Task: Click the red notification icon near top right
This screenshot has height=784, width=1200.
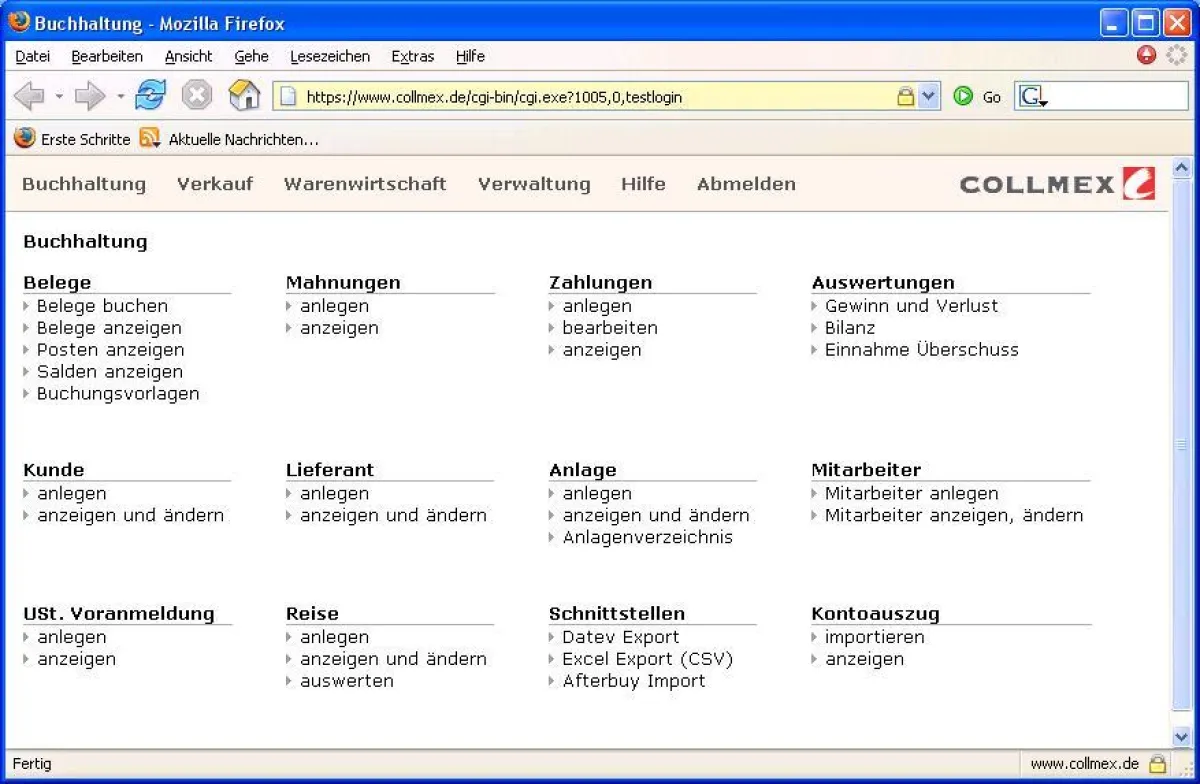Action: tap(1145, 57)
